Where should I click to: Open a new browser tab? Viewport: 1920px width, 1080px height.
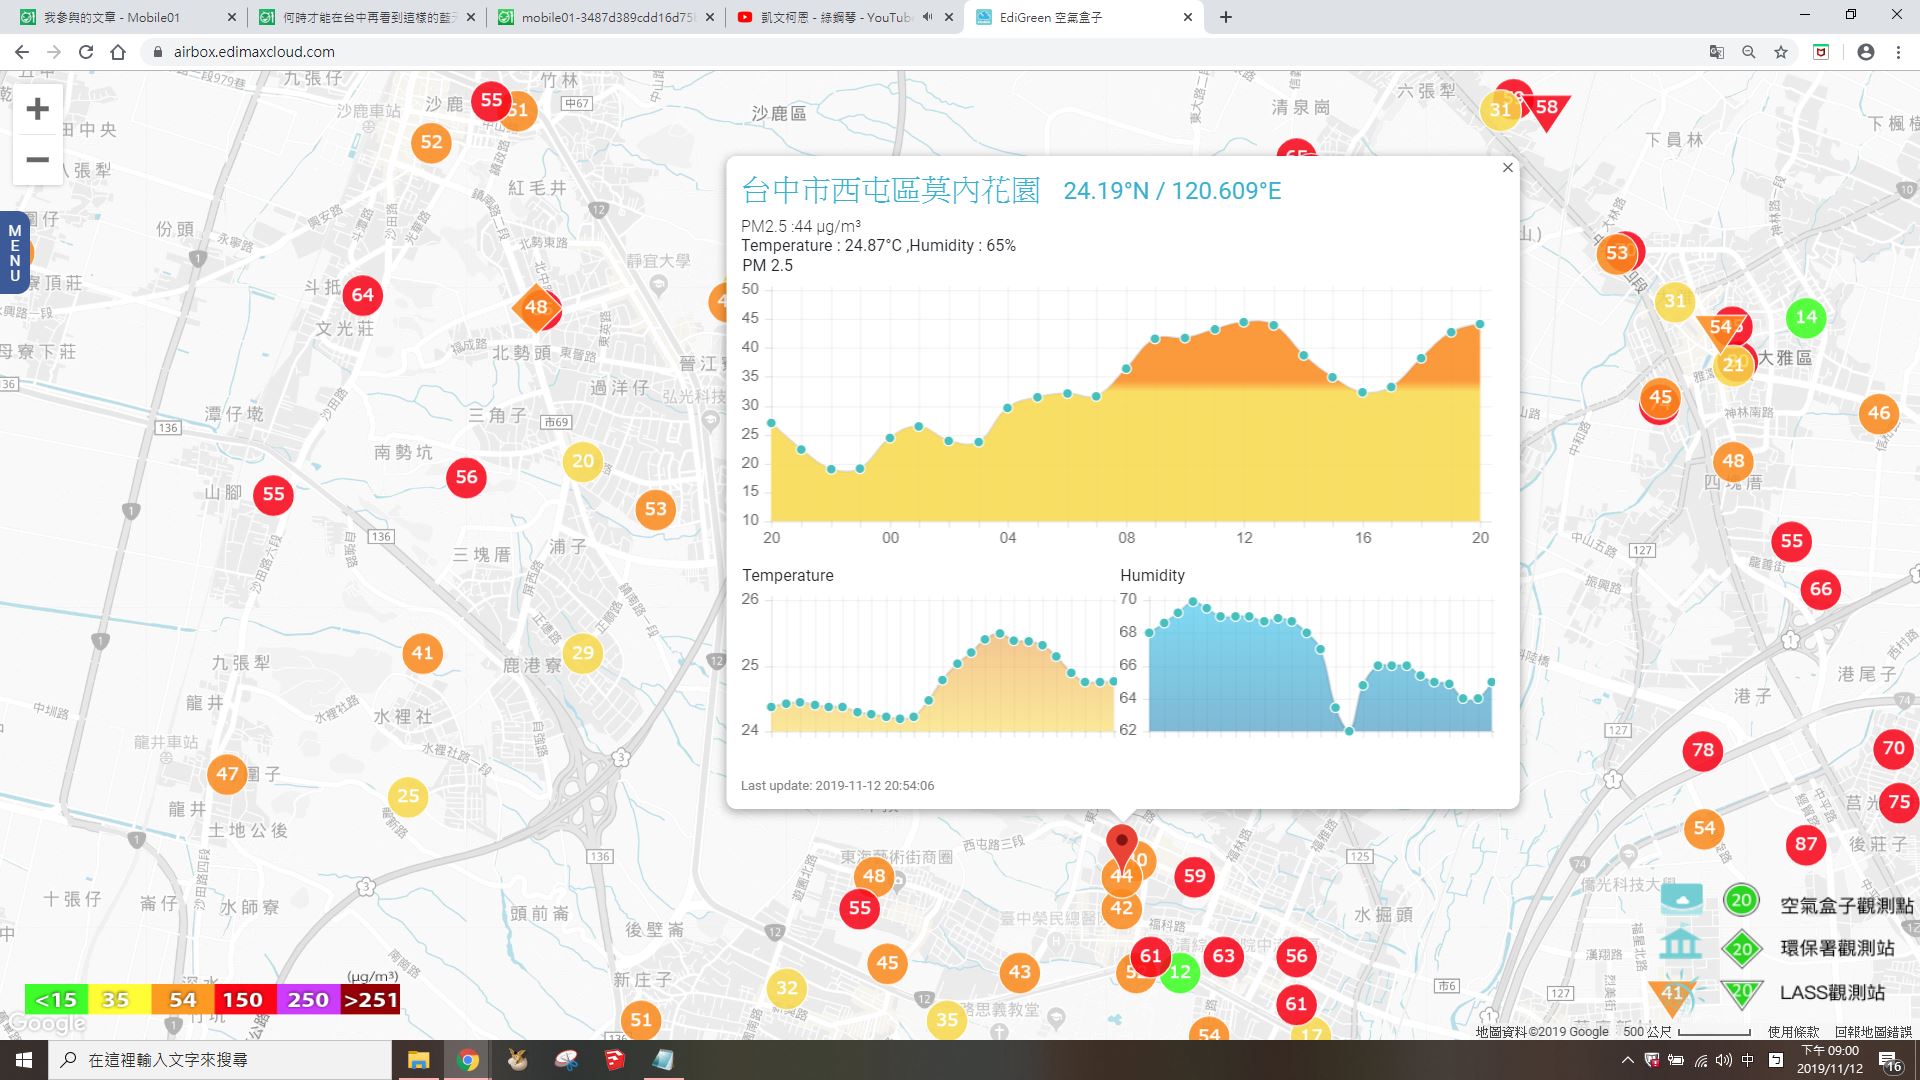point(1225,17)
